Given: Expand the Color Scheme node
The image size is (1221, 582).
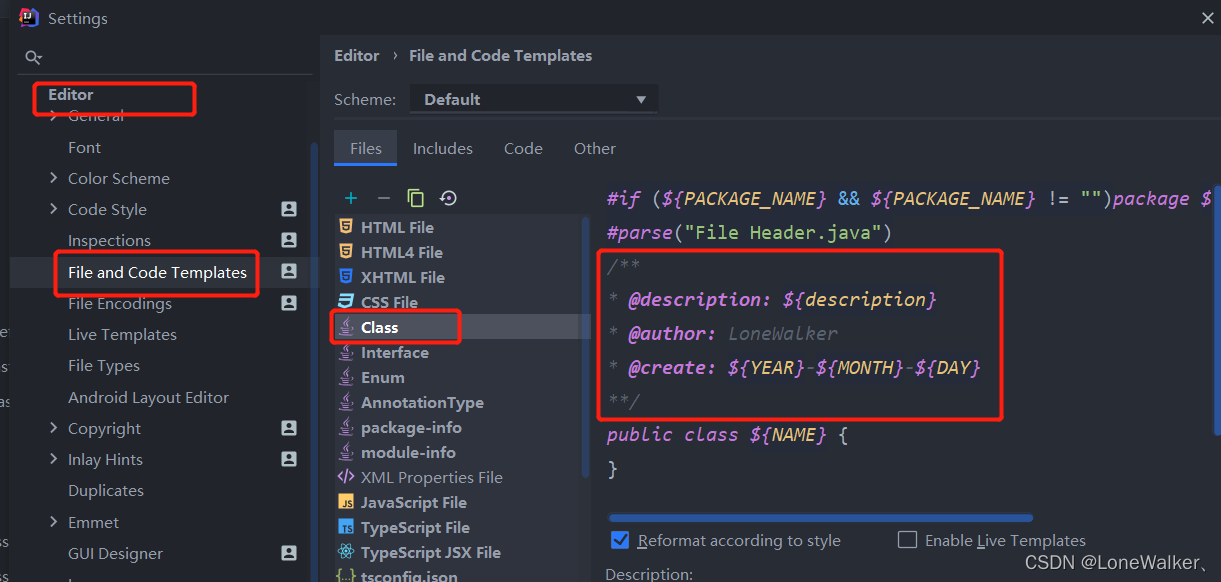Looking at the screenshot, I should [x=55, y=178].
